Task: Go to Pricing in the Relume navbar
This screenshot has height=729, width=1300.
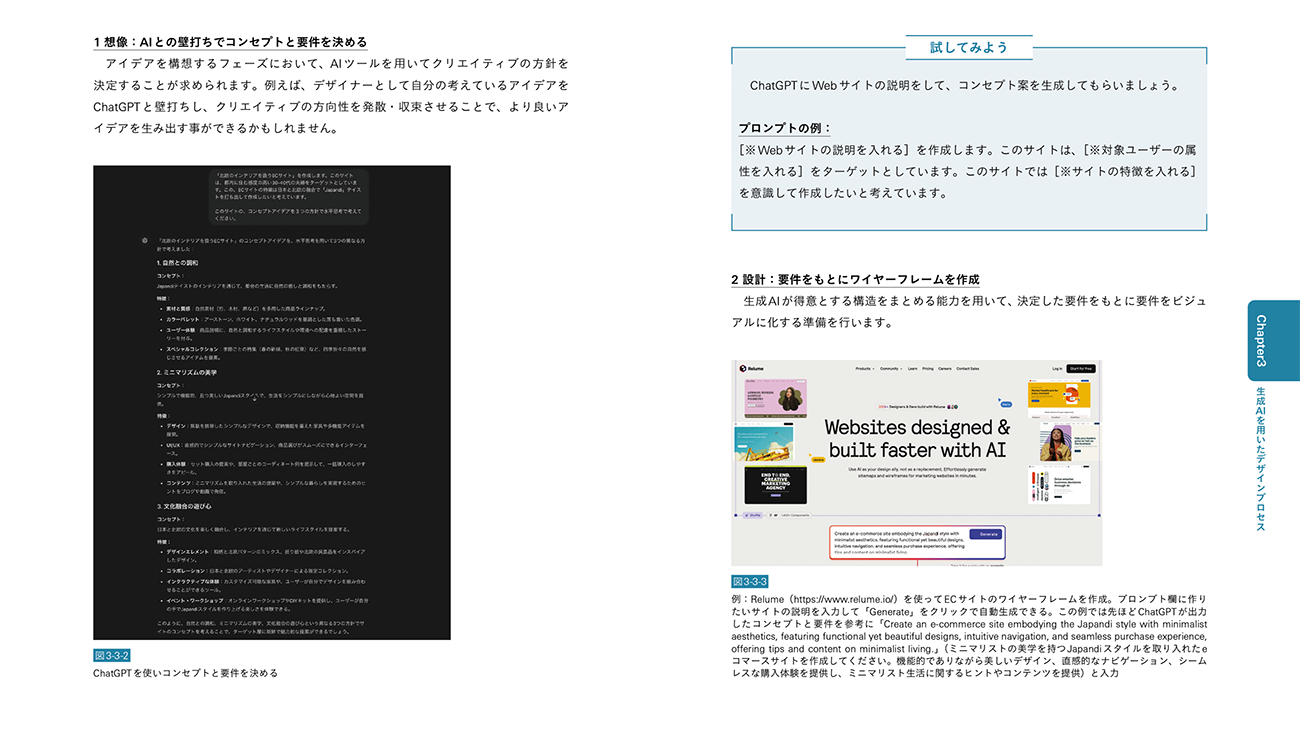Action: tap(928, 369)
